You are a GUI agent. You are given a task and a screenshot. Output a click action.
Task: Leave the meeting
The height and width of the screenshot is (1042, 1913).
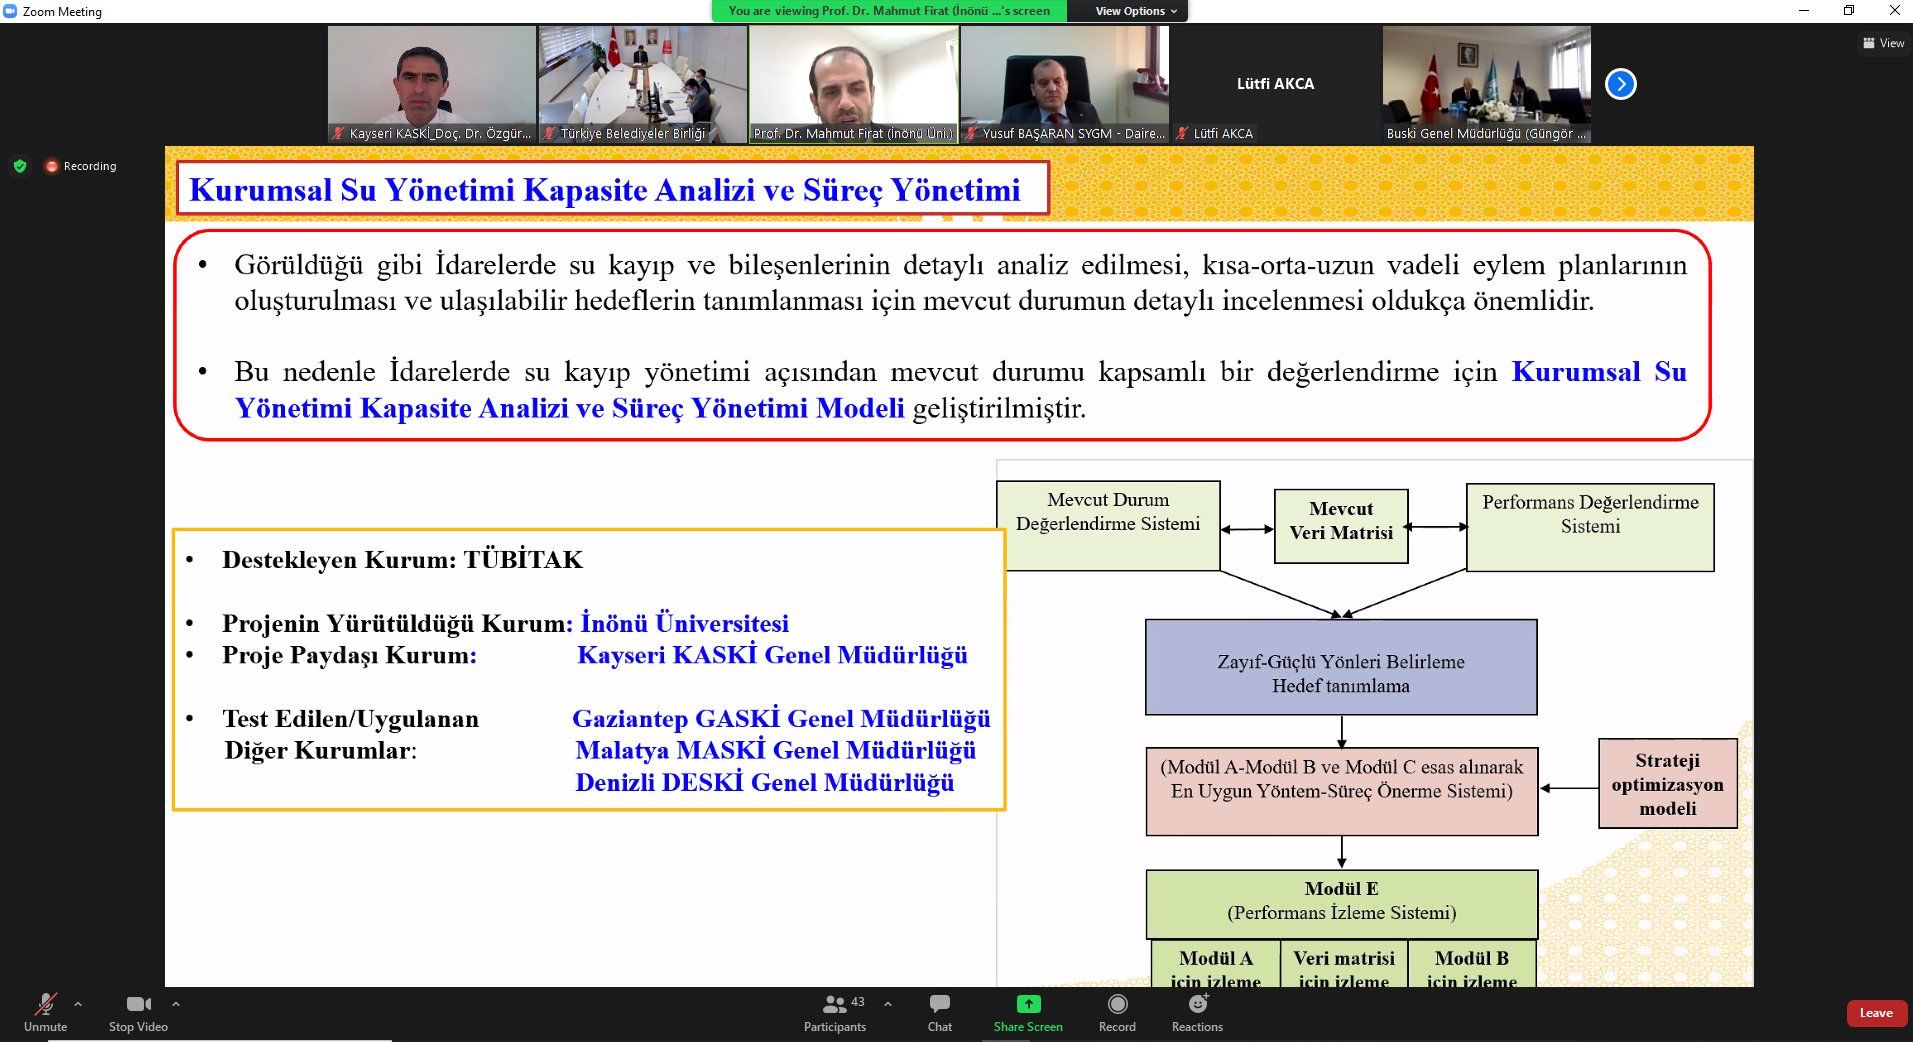tap(1875, 1013)
